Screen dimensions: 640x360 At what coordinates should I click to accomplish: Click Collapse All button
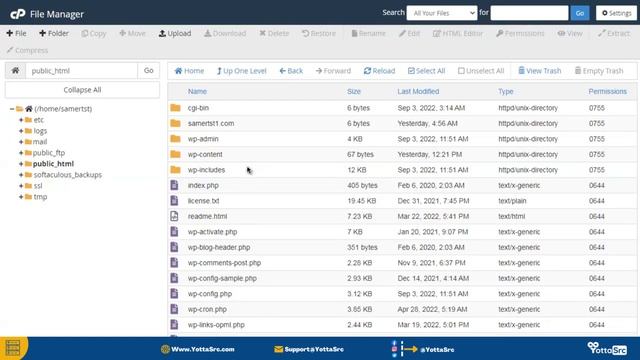(x=82, y=90)
